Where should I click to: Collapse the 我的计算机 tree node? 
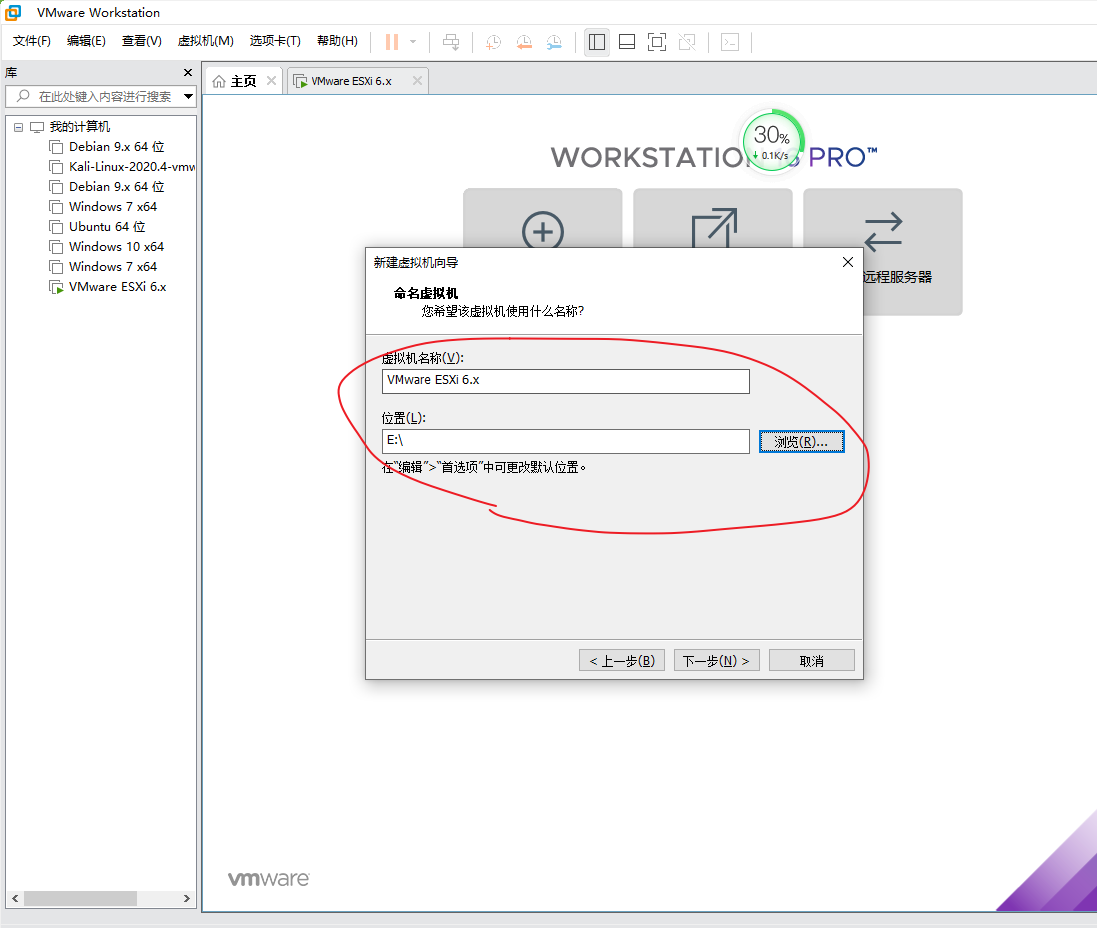click(x=18, y=127)
